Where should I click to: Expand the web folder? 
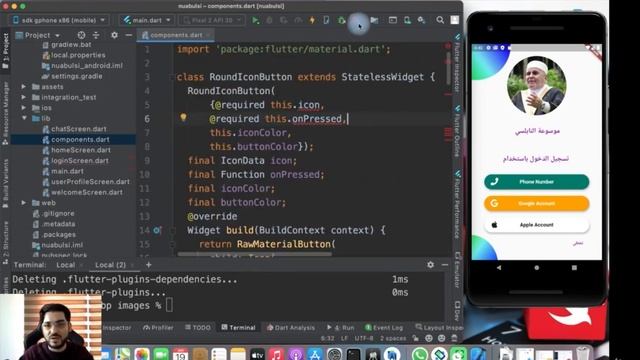pos(24,202)
